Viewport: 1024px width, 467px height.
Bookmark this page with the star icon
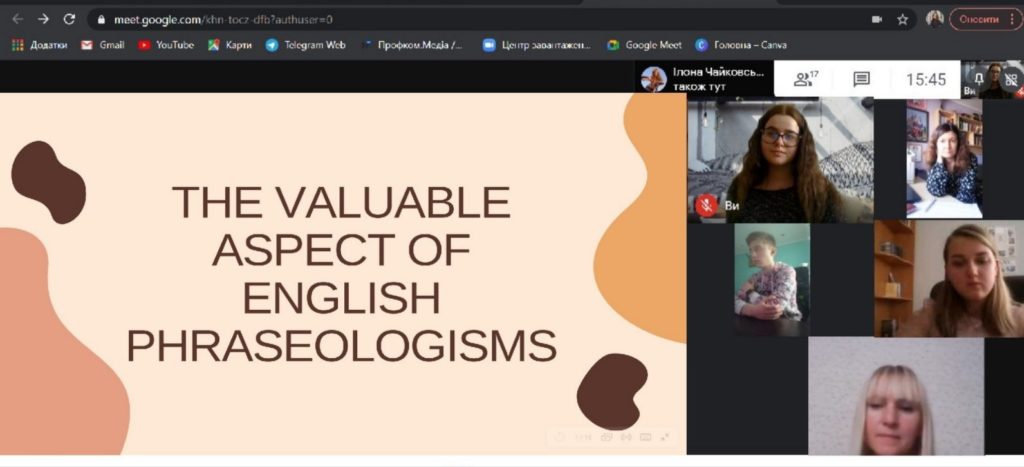point(903,19)
